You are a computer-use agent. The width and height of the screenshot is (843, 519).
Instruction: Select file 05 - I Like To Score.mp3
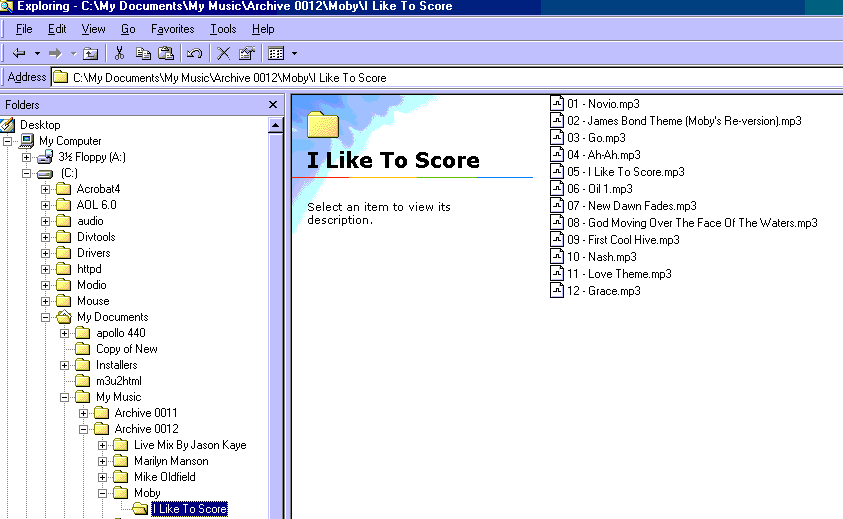click(626, 172)
